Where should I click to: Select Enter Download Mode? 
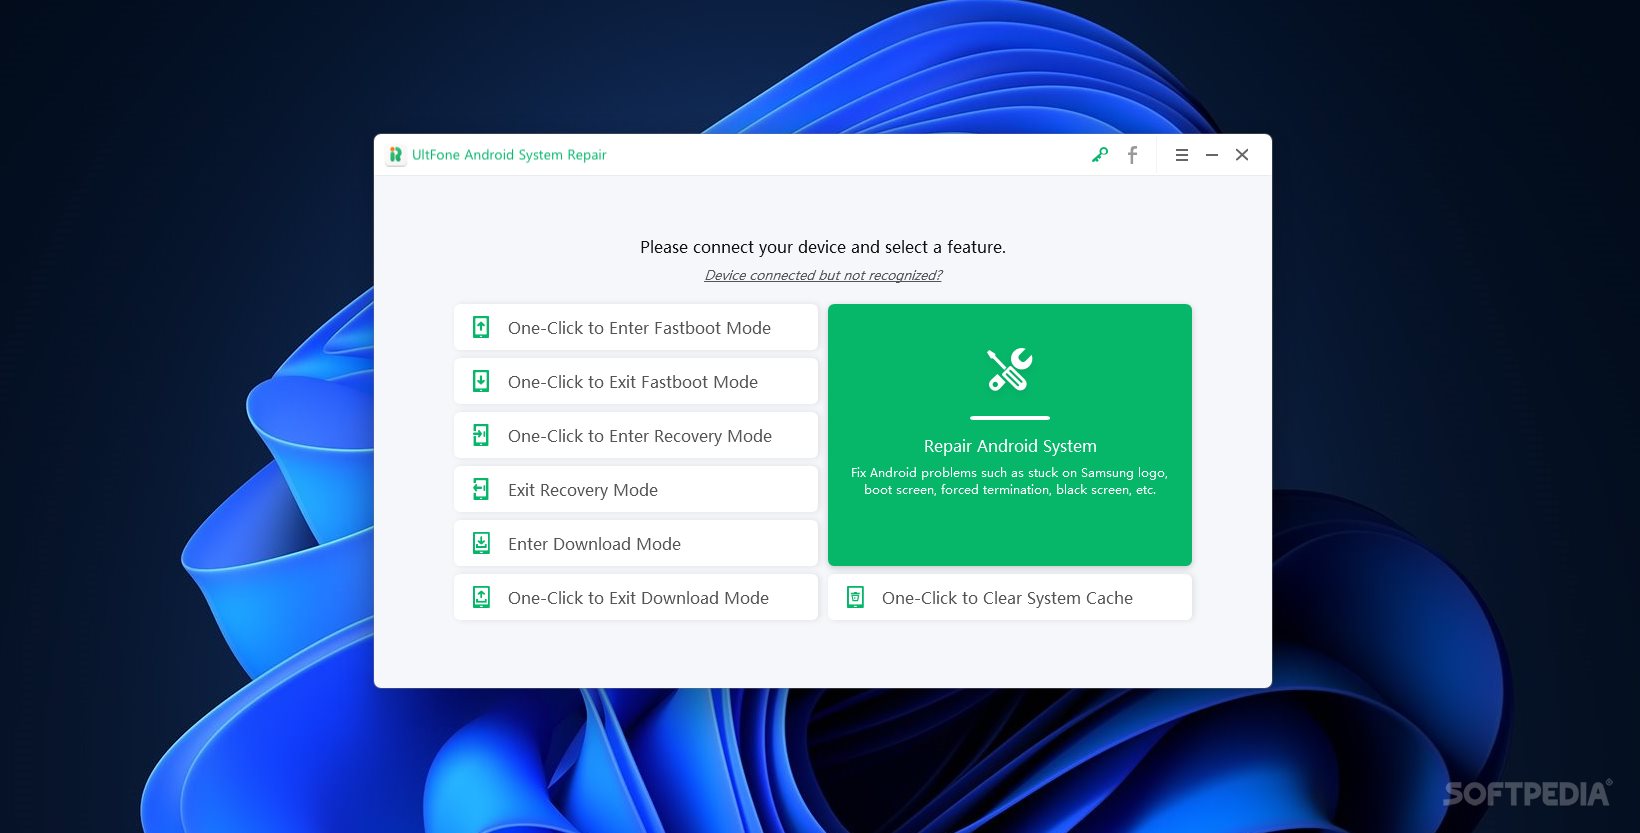click(x=636, y=543)
